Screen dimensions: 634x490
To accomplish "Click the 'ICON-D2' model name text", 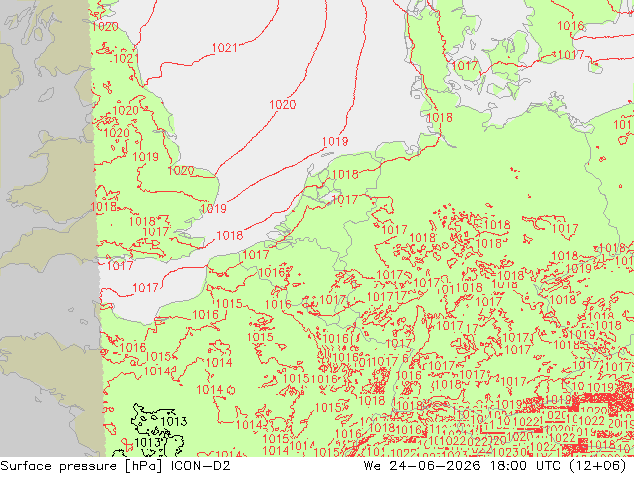I will coord(201,466).
